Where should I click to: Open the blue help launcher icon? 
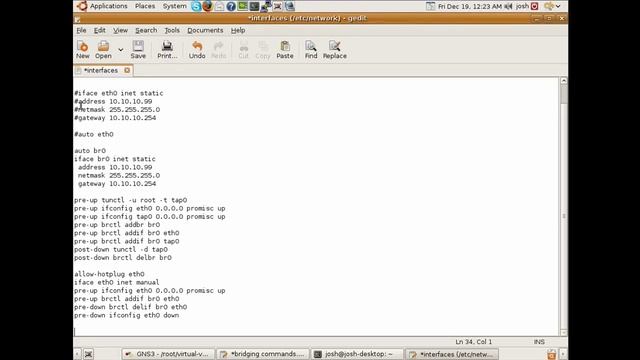[231, 6]
